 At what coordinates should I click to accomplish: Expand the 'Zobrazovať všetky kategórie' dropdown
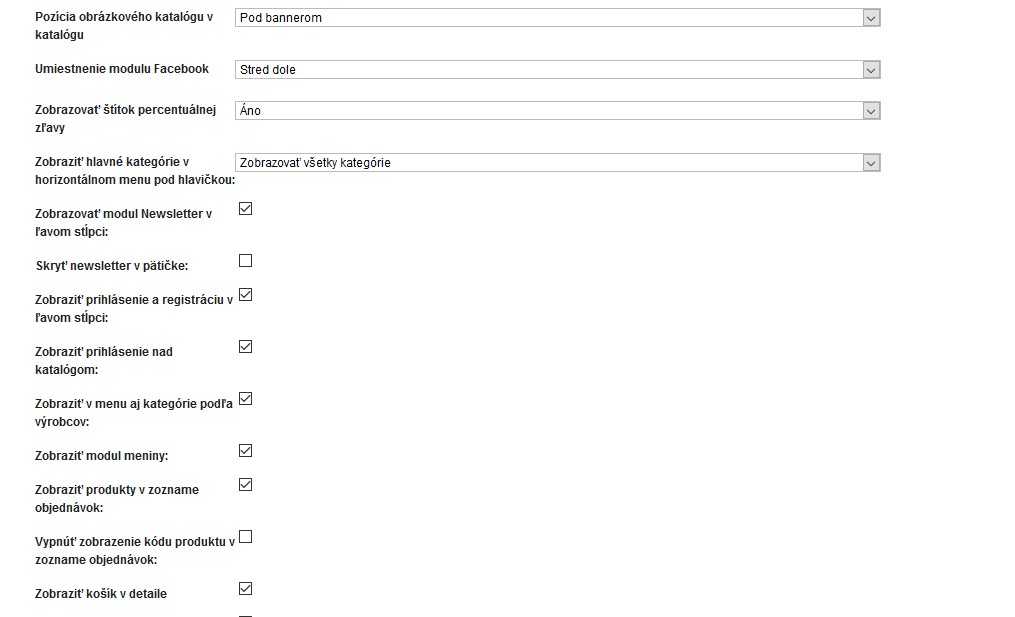coord(557,163)
